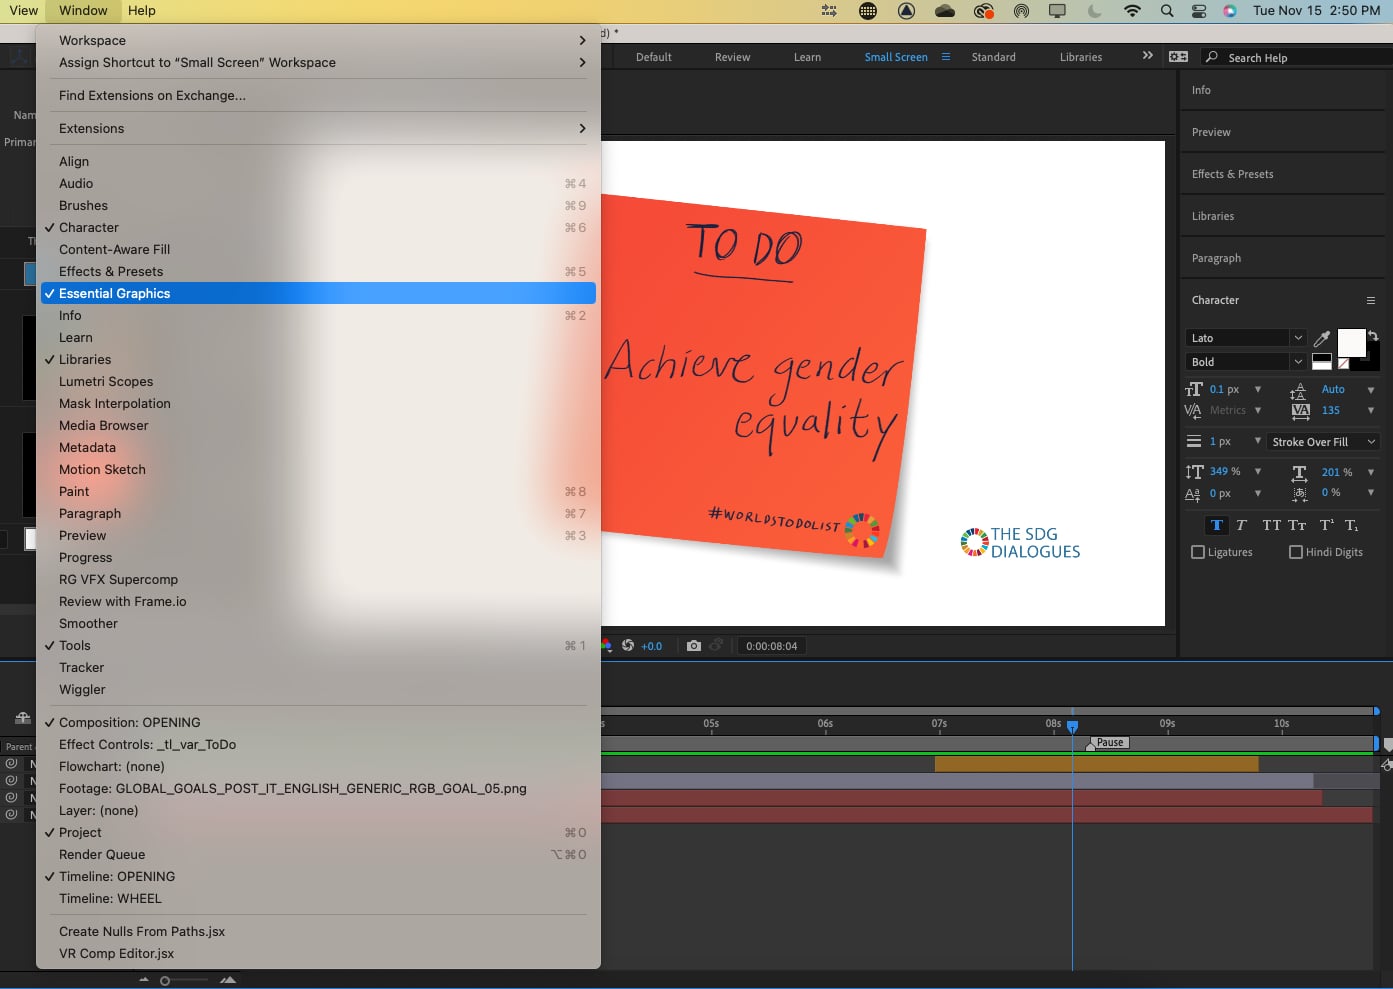
Task: Click the white fill color swatch
Action: 1351,343
